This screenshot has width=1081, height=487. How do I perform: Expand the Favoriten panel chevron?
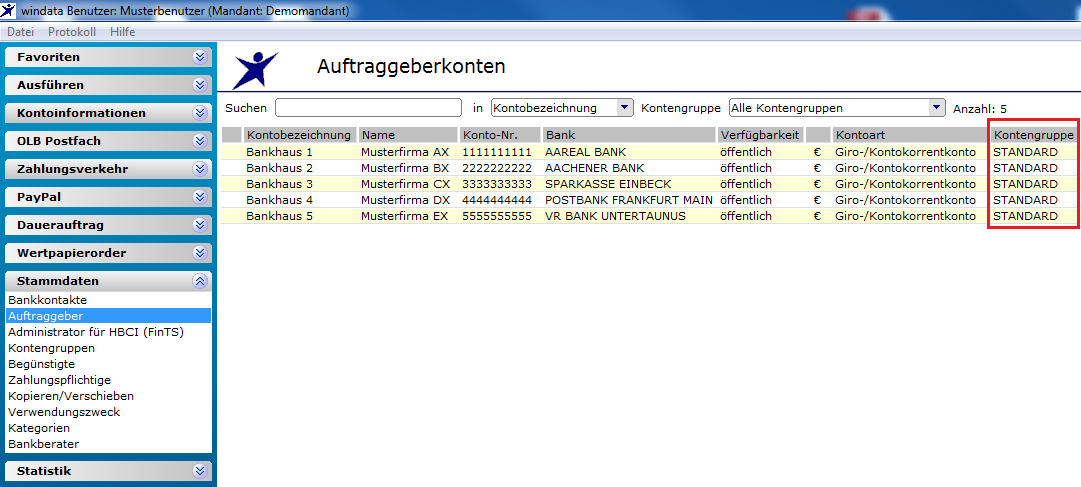[200, 57]
